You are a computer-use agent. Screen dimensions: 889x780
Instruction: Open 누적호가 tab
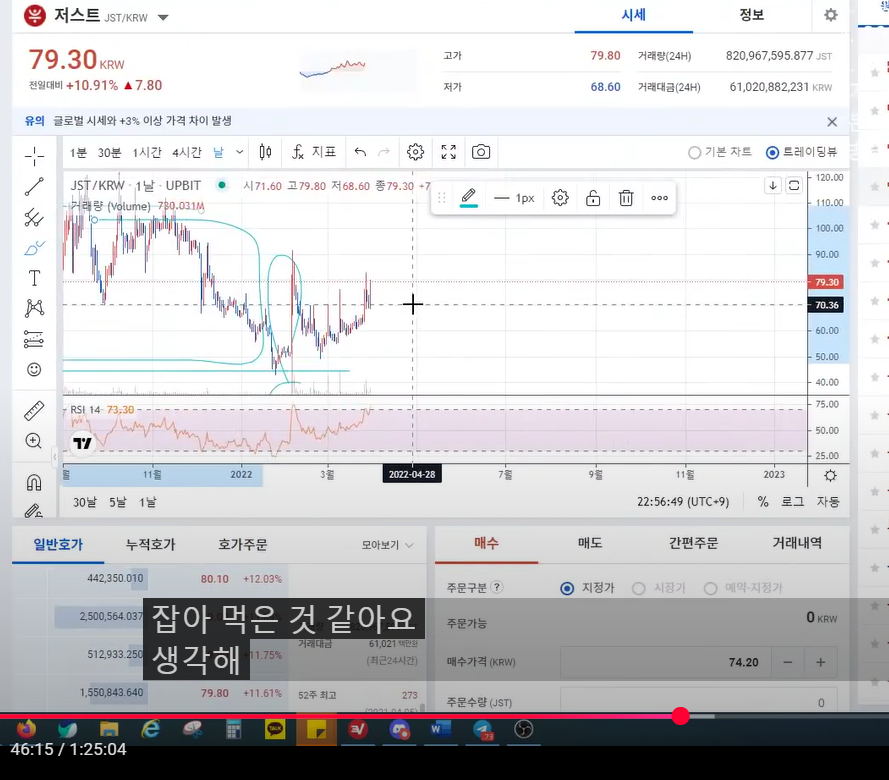pyautogui.click(x=151, y=545)
